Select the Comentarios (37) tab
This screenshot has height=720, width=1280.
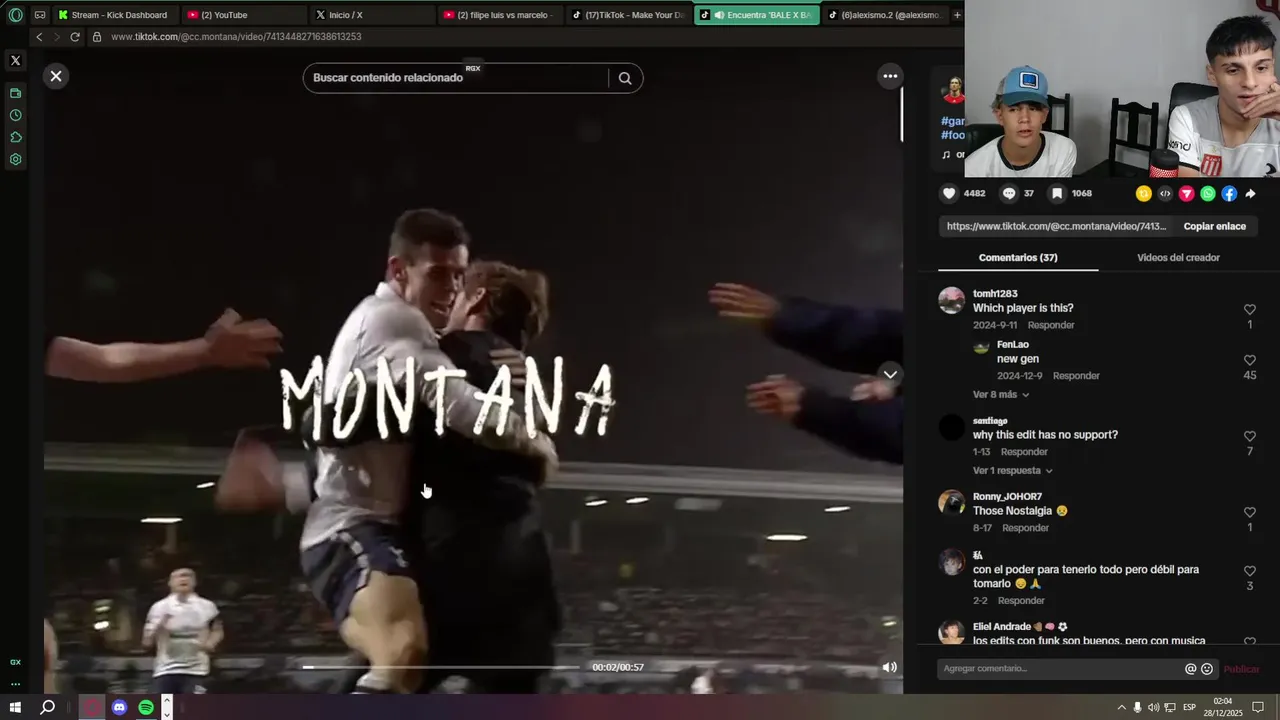[x=1018, y=257]
